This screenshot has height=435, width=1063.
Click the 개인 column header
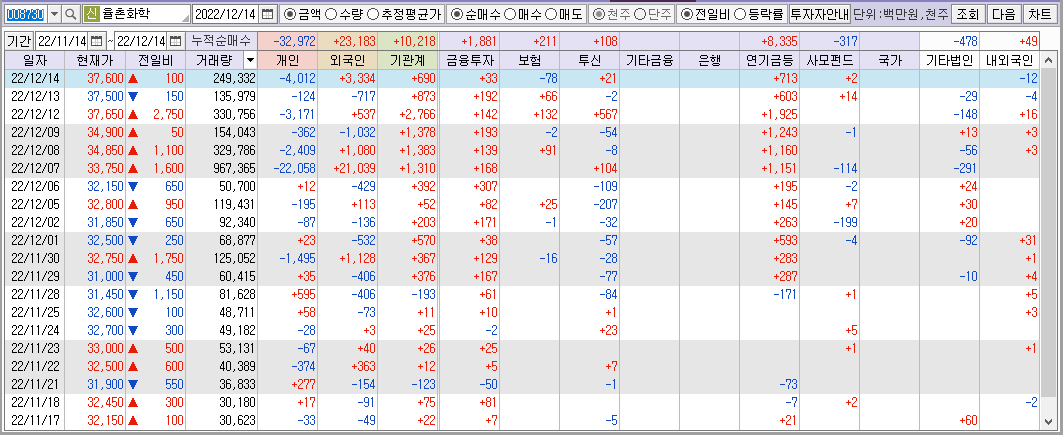pyautogui.click(x=288, y=60)
